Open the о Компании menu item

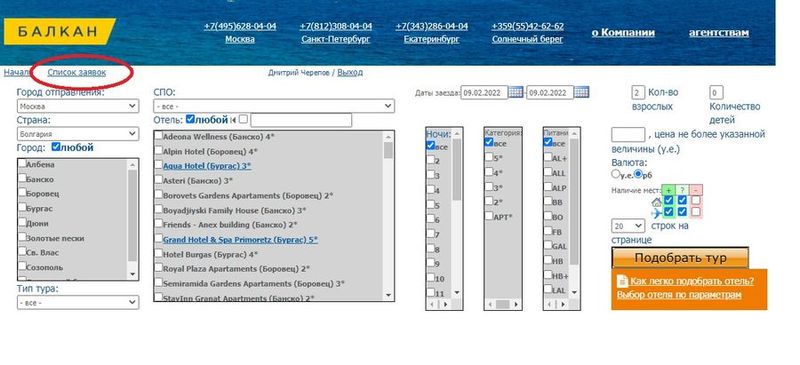623,33
